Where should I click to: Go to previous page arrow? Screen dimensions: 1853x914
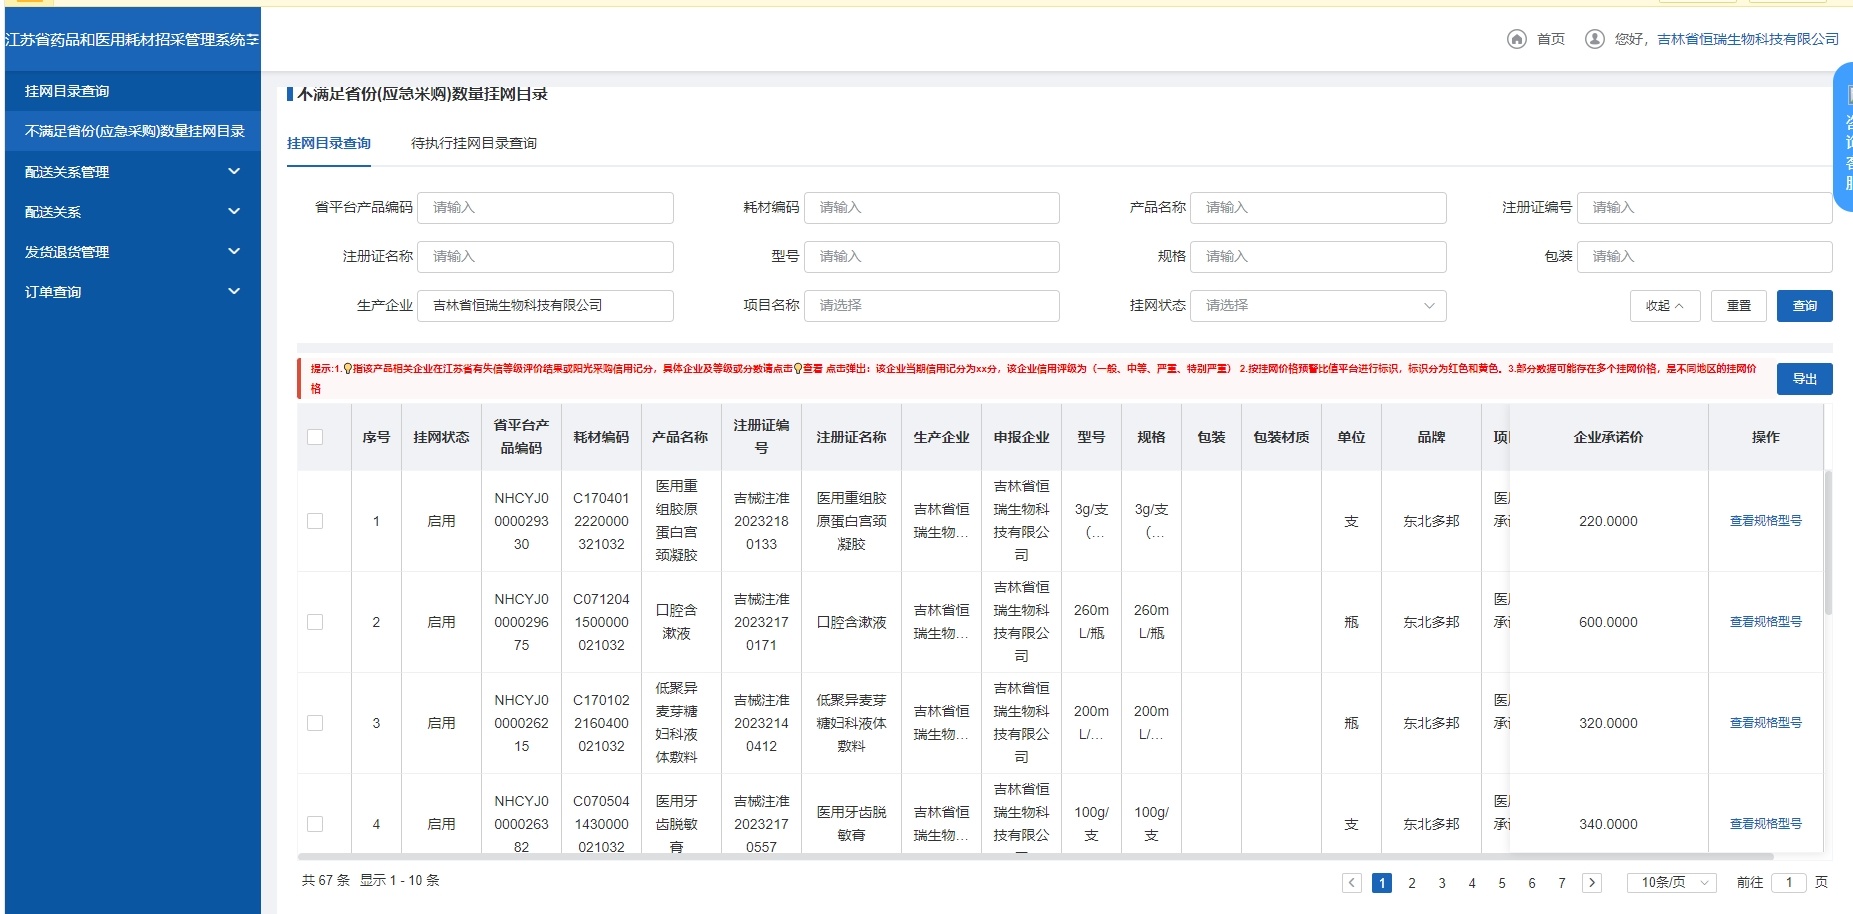coord(1352,883)
